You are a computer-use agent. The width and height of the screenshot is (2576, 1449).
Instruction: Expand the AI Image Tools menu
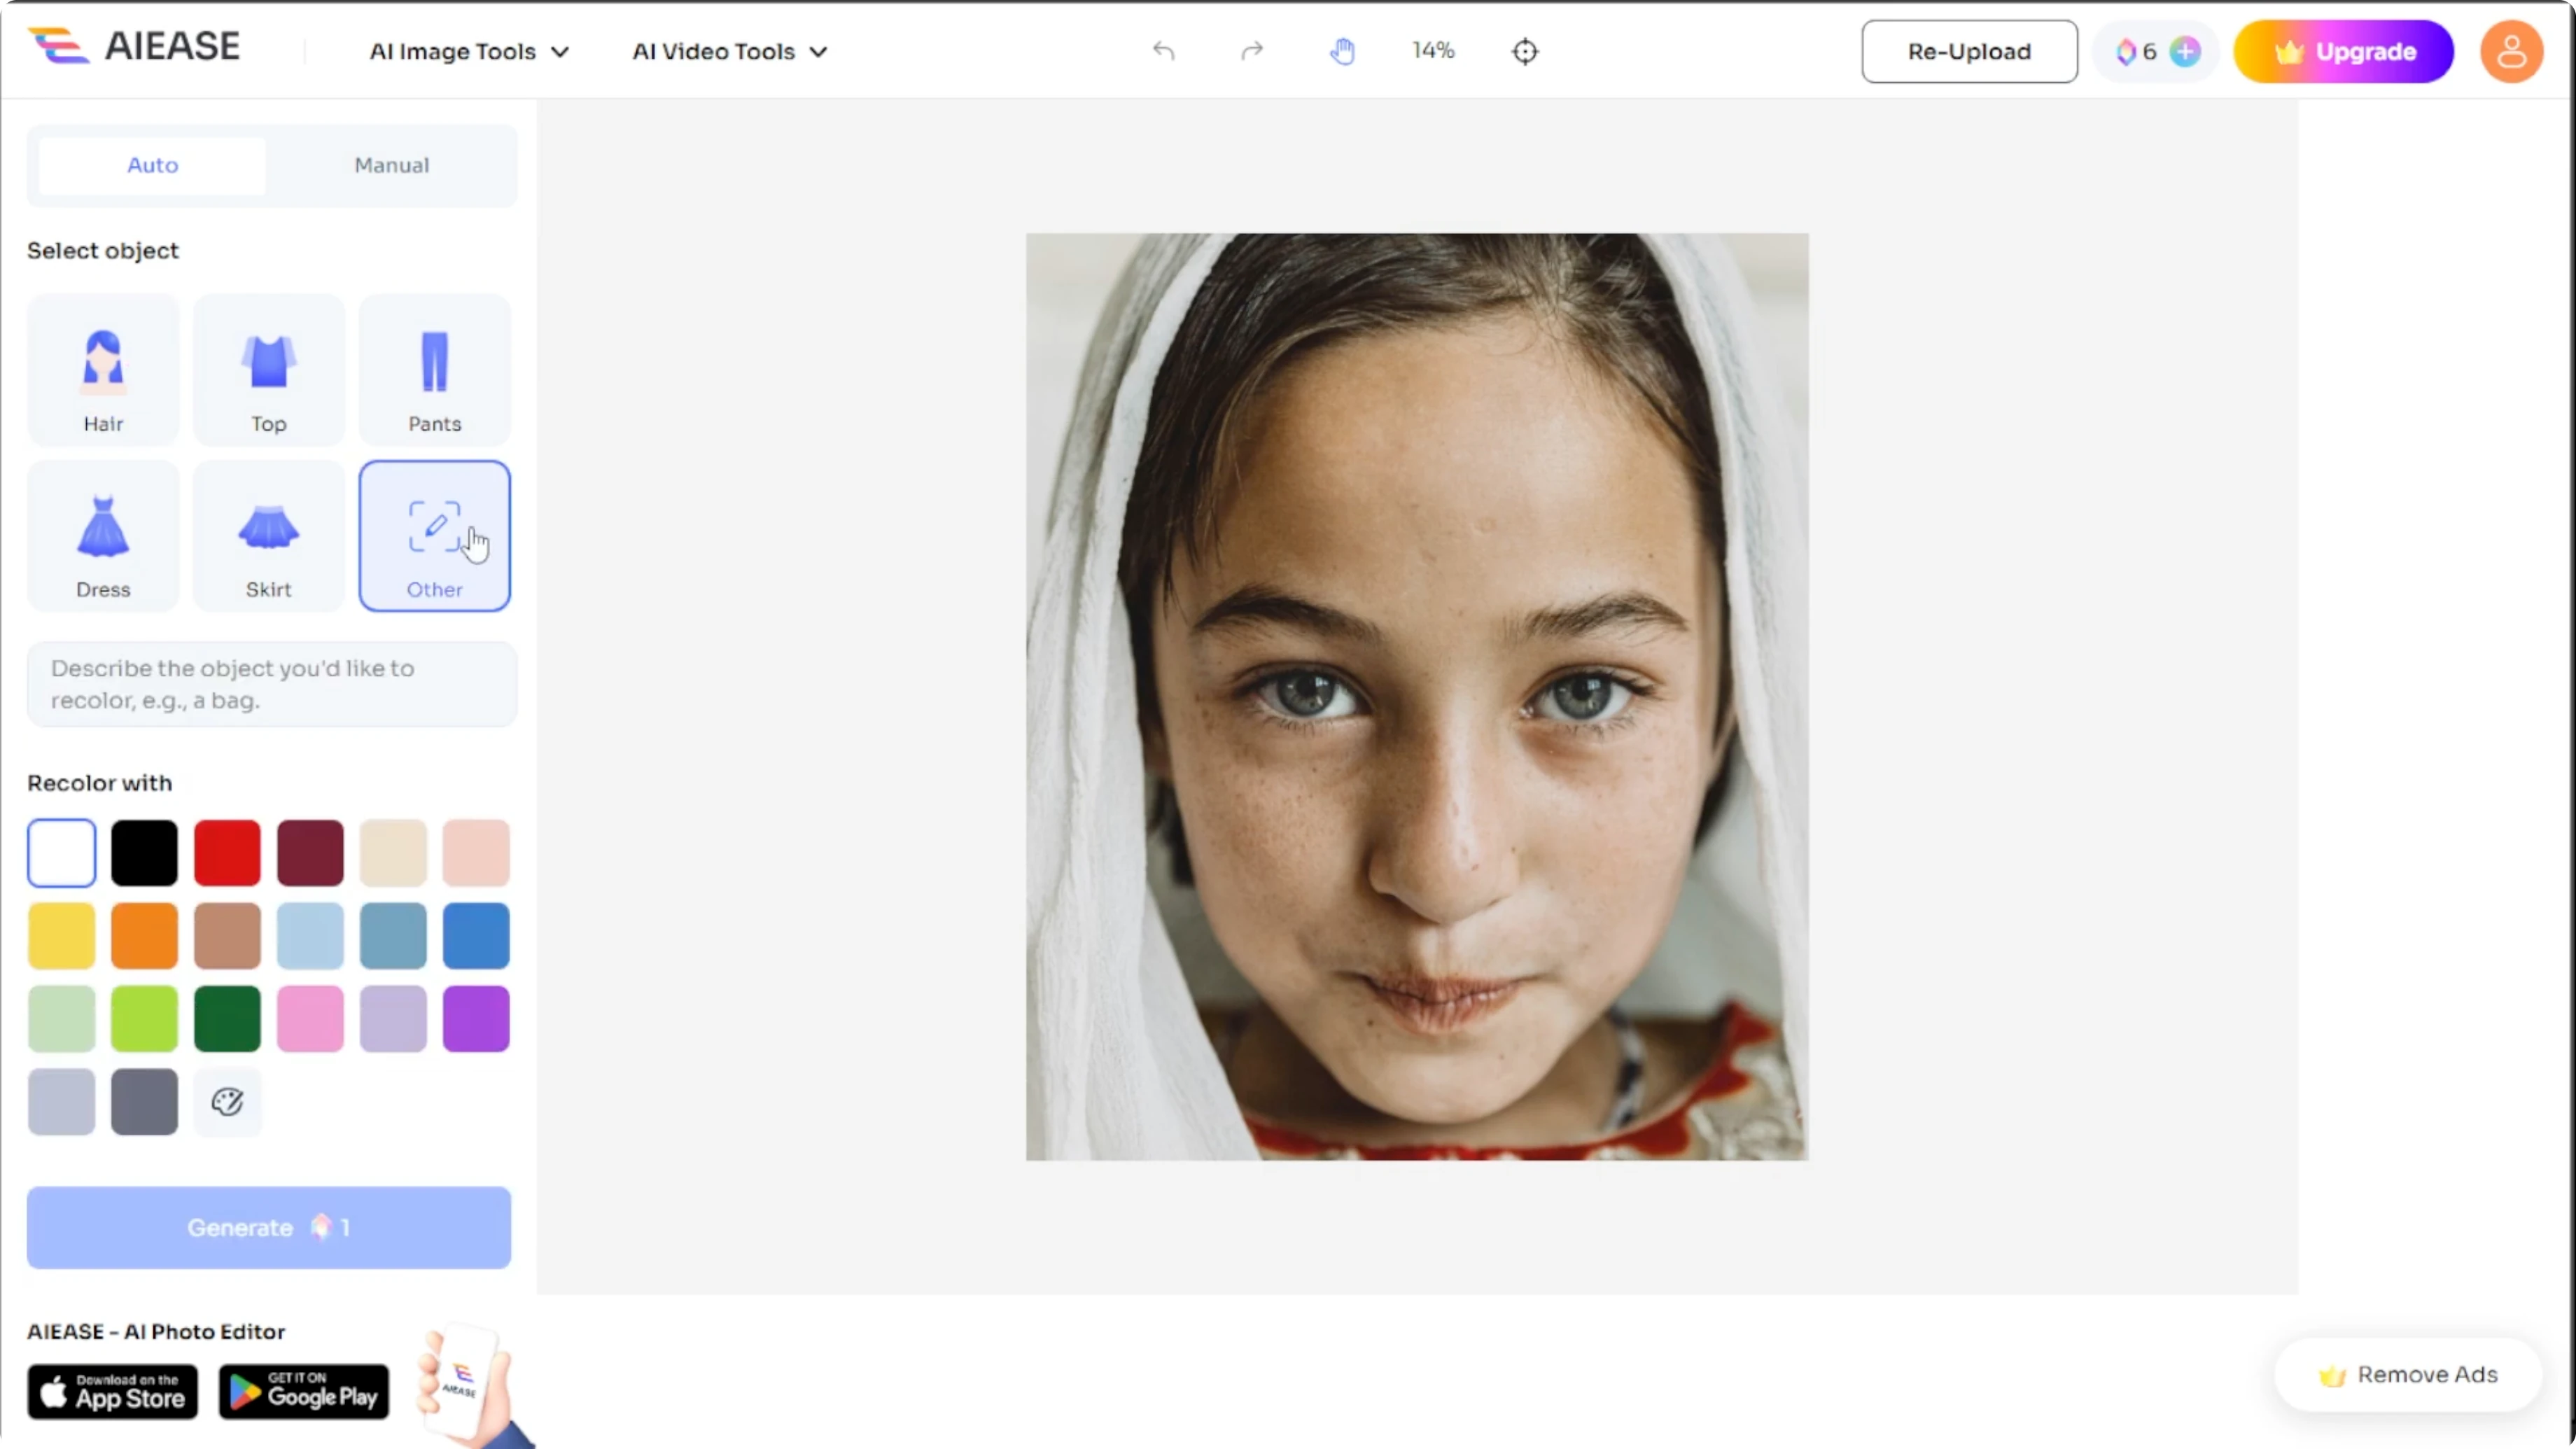coord(469,51)
